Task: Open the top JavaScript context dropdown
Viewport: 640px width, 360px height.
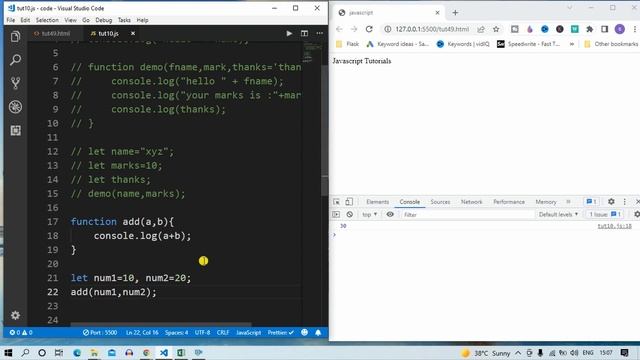Action: (x=369, y=214)
